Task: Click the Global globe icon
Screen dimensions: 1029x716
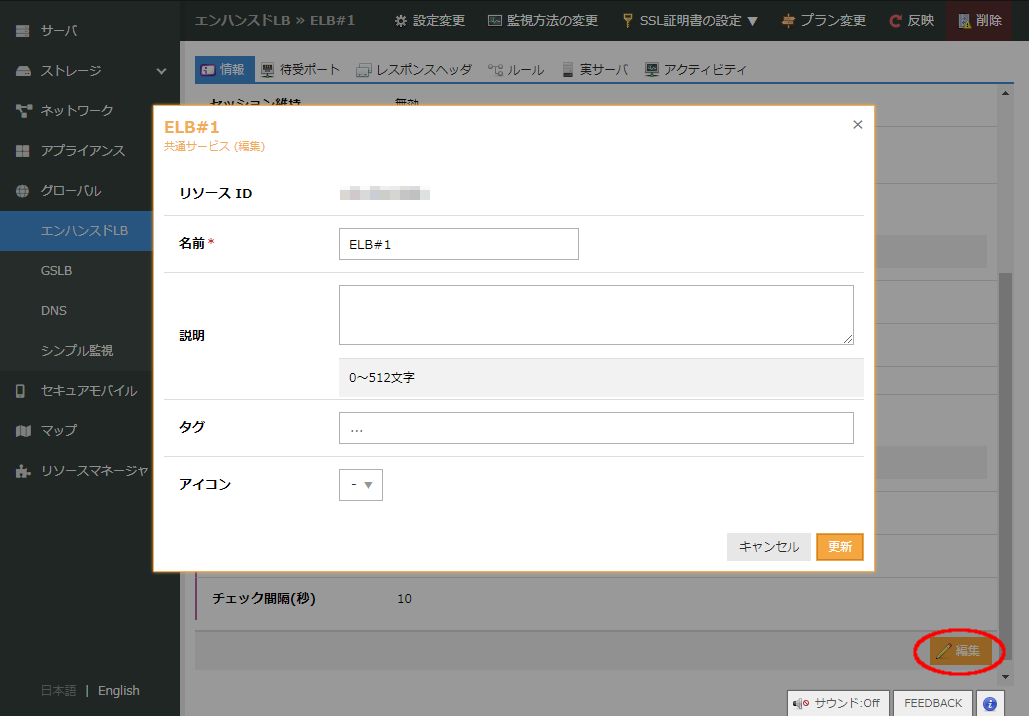Action: click(x=23, y=191)
